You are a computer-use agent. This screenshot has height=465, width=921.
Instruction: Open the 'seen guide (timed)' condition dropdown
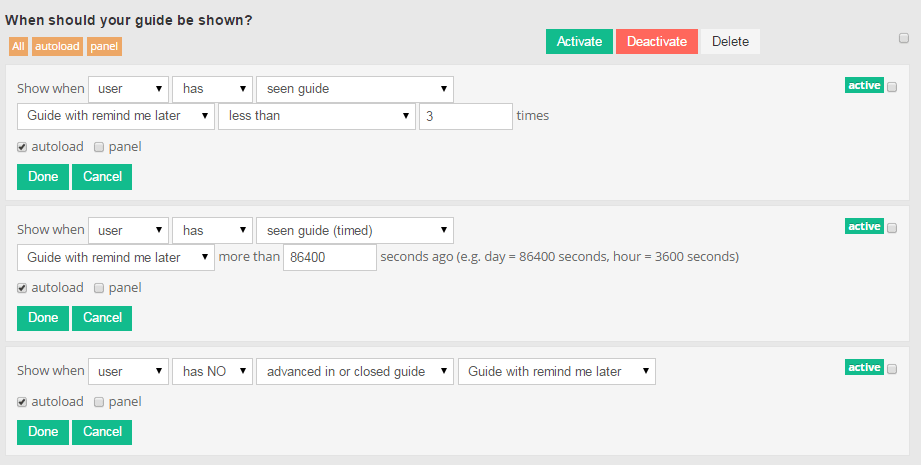(354, 231)
